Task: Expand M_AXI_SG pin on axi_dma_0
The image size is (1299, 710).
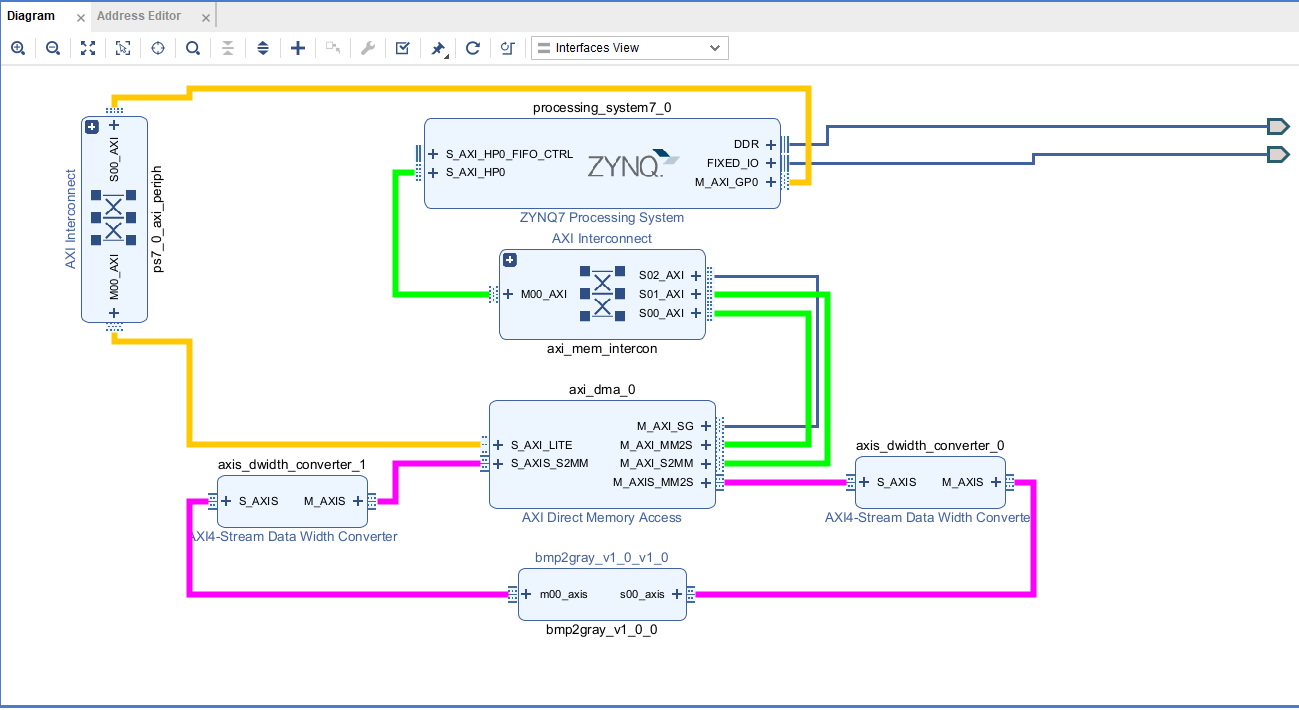Action: tap(706, 426)
